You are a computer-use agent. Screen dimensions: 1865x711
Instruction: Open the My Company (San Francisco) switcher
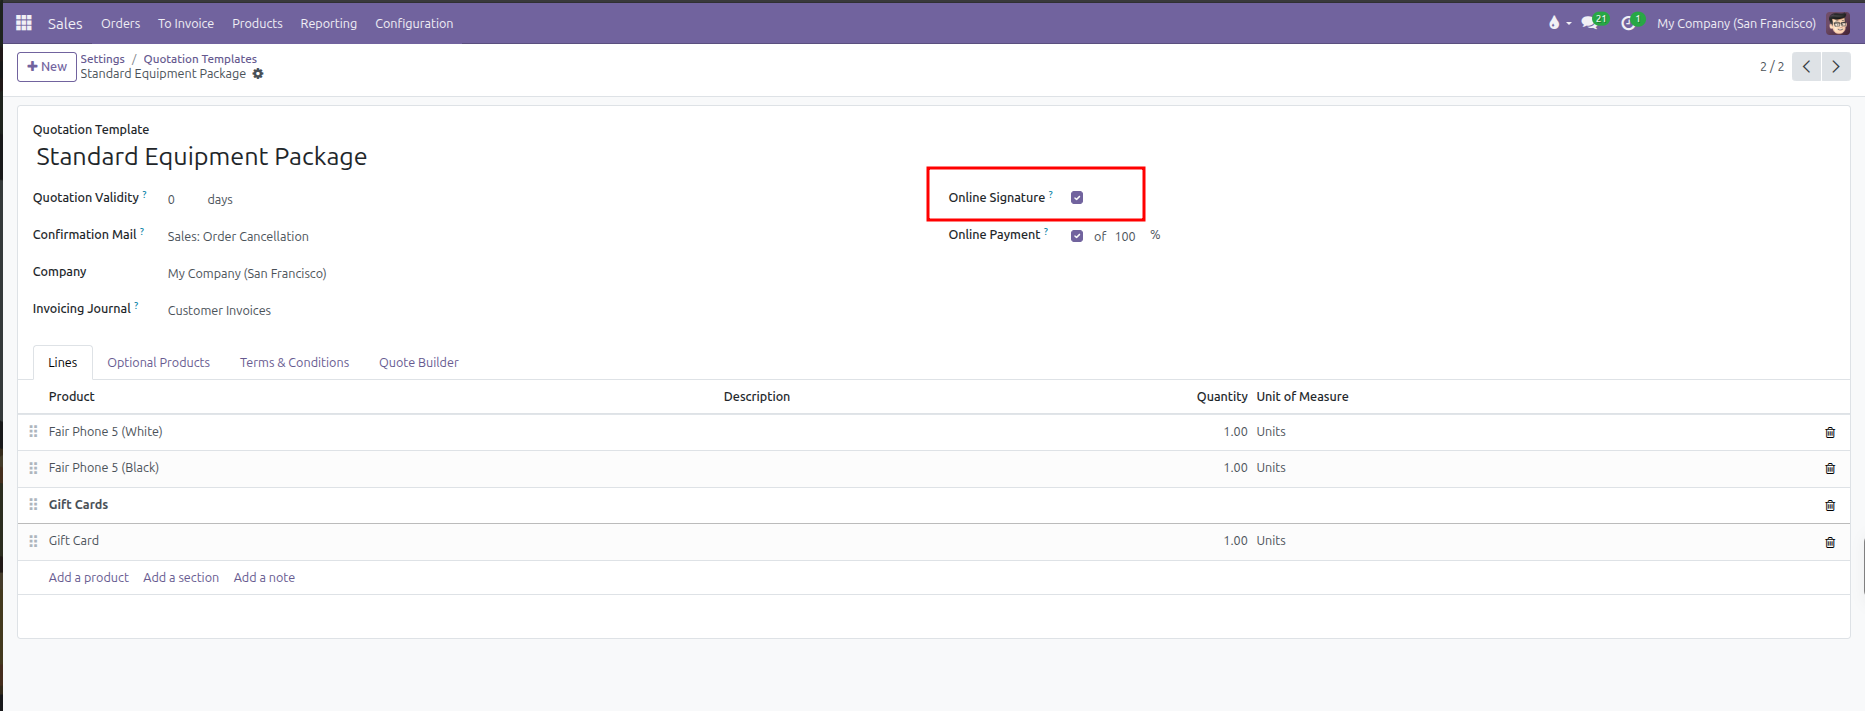(1736, 23)
